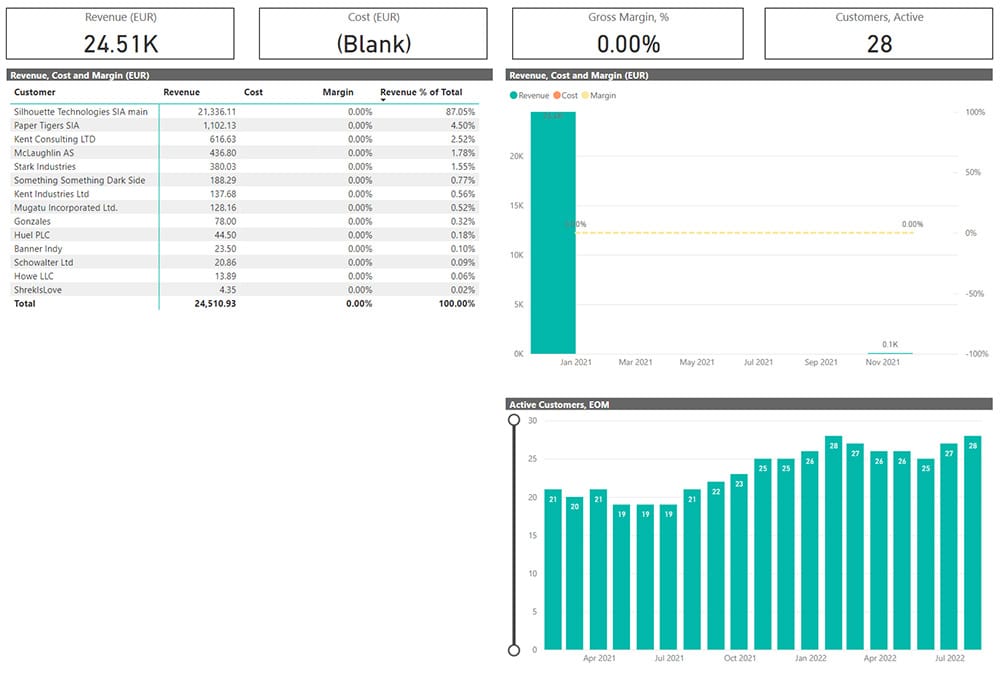The image size is (1000, 683).
Task: Select the Customers, Active card
Action: point(880,34)
